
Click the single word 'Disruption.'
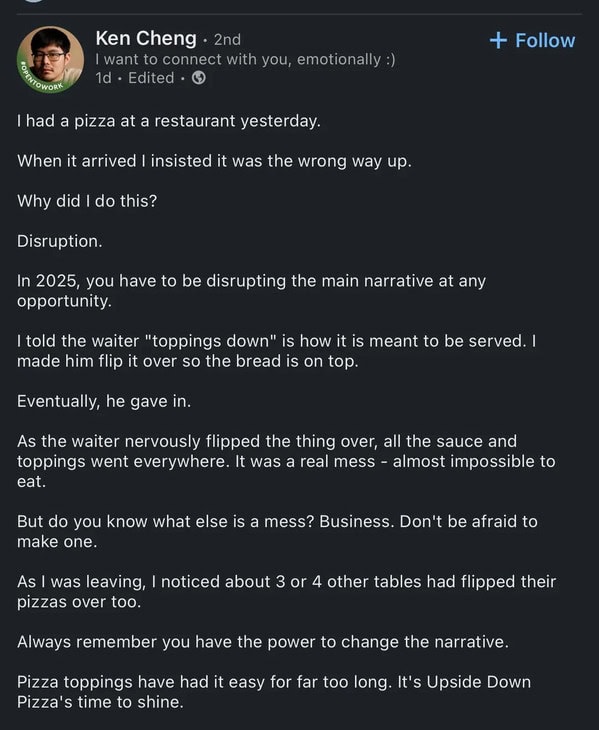[59, 241]
